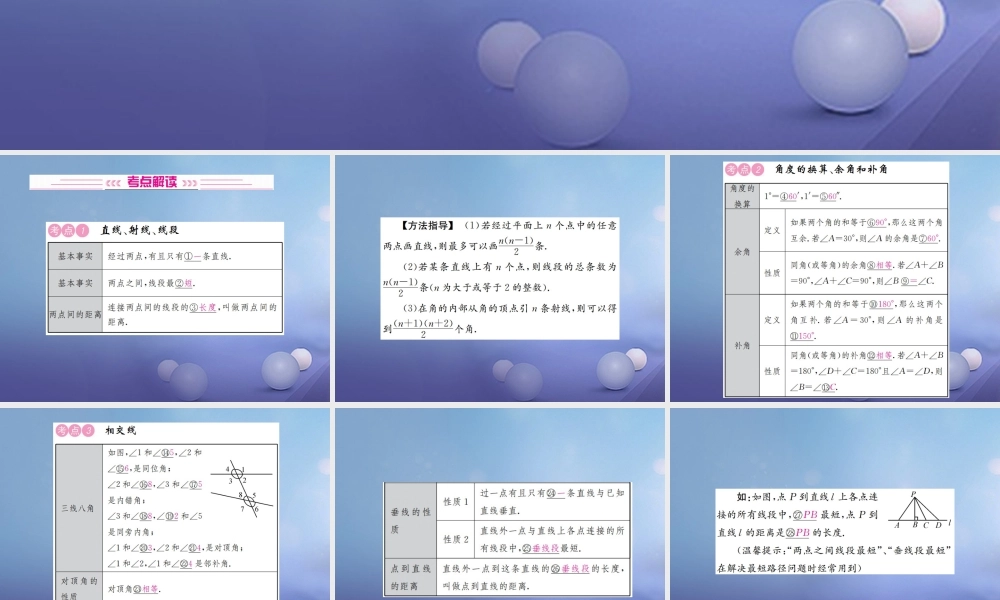The image size is (1000, 600).
Task: Select the 垂线的性质 row header cell
Action: (409, 520)
